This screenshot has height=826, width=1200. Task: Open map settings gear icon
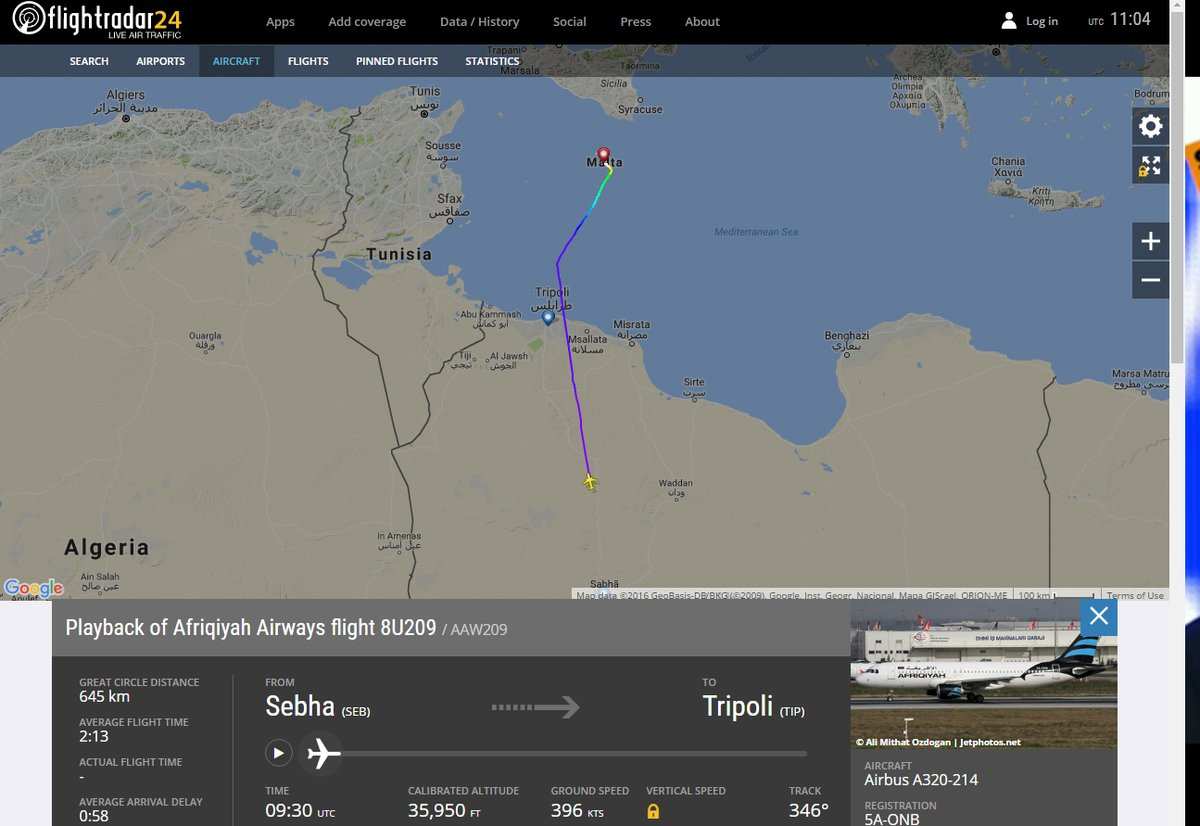(1151, 126)
